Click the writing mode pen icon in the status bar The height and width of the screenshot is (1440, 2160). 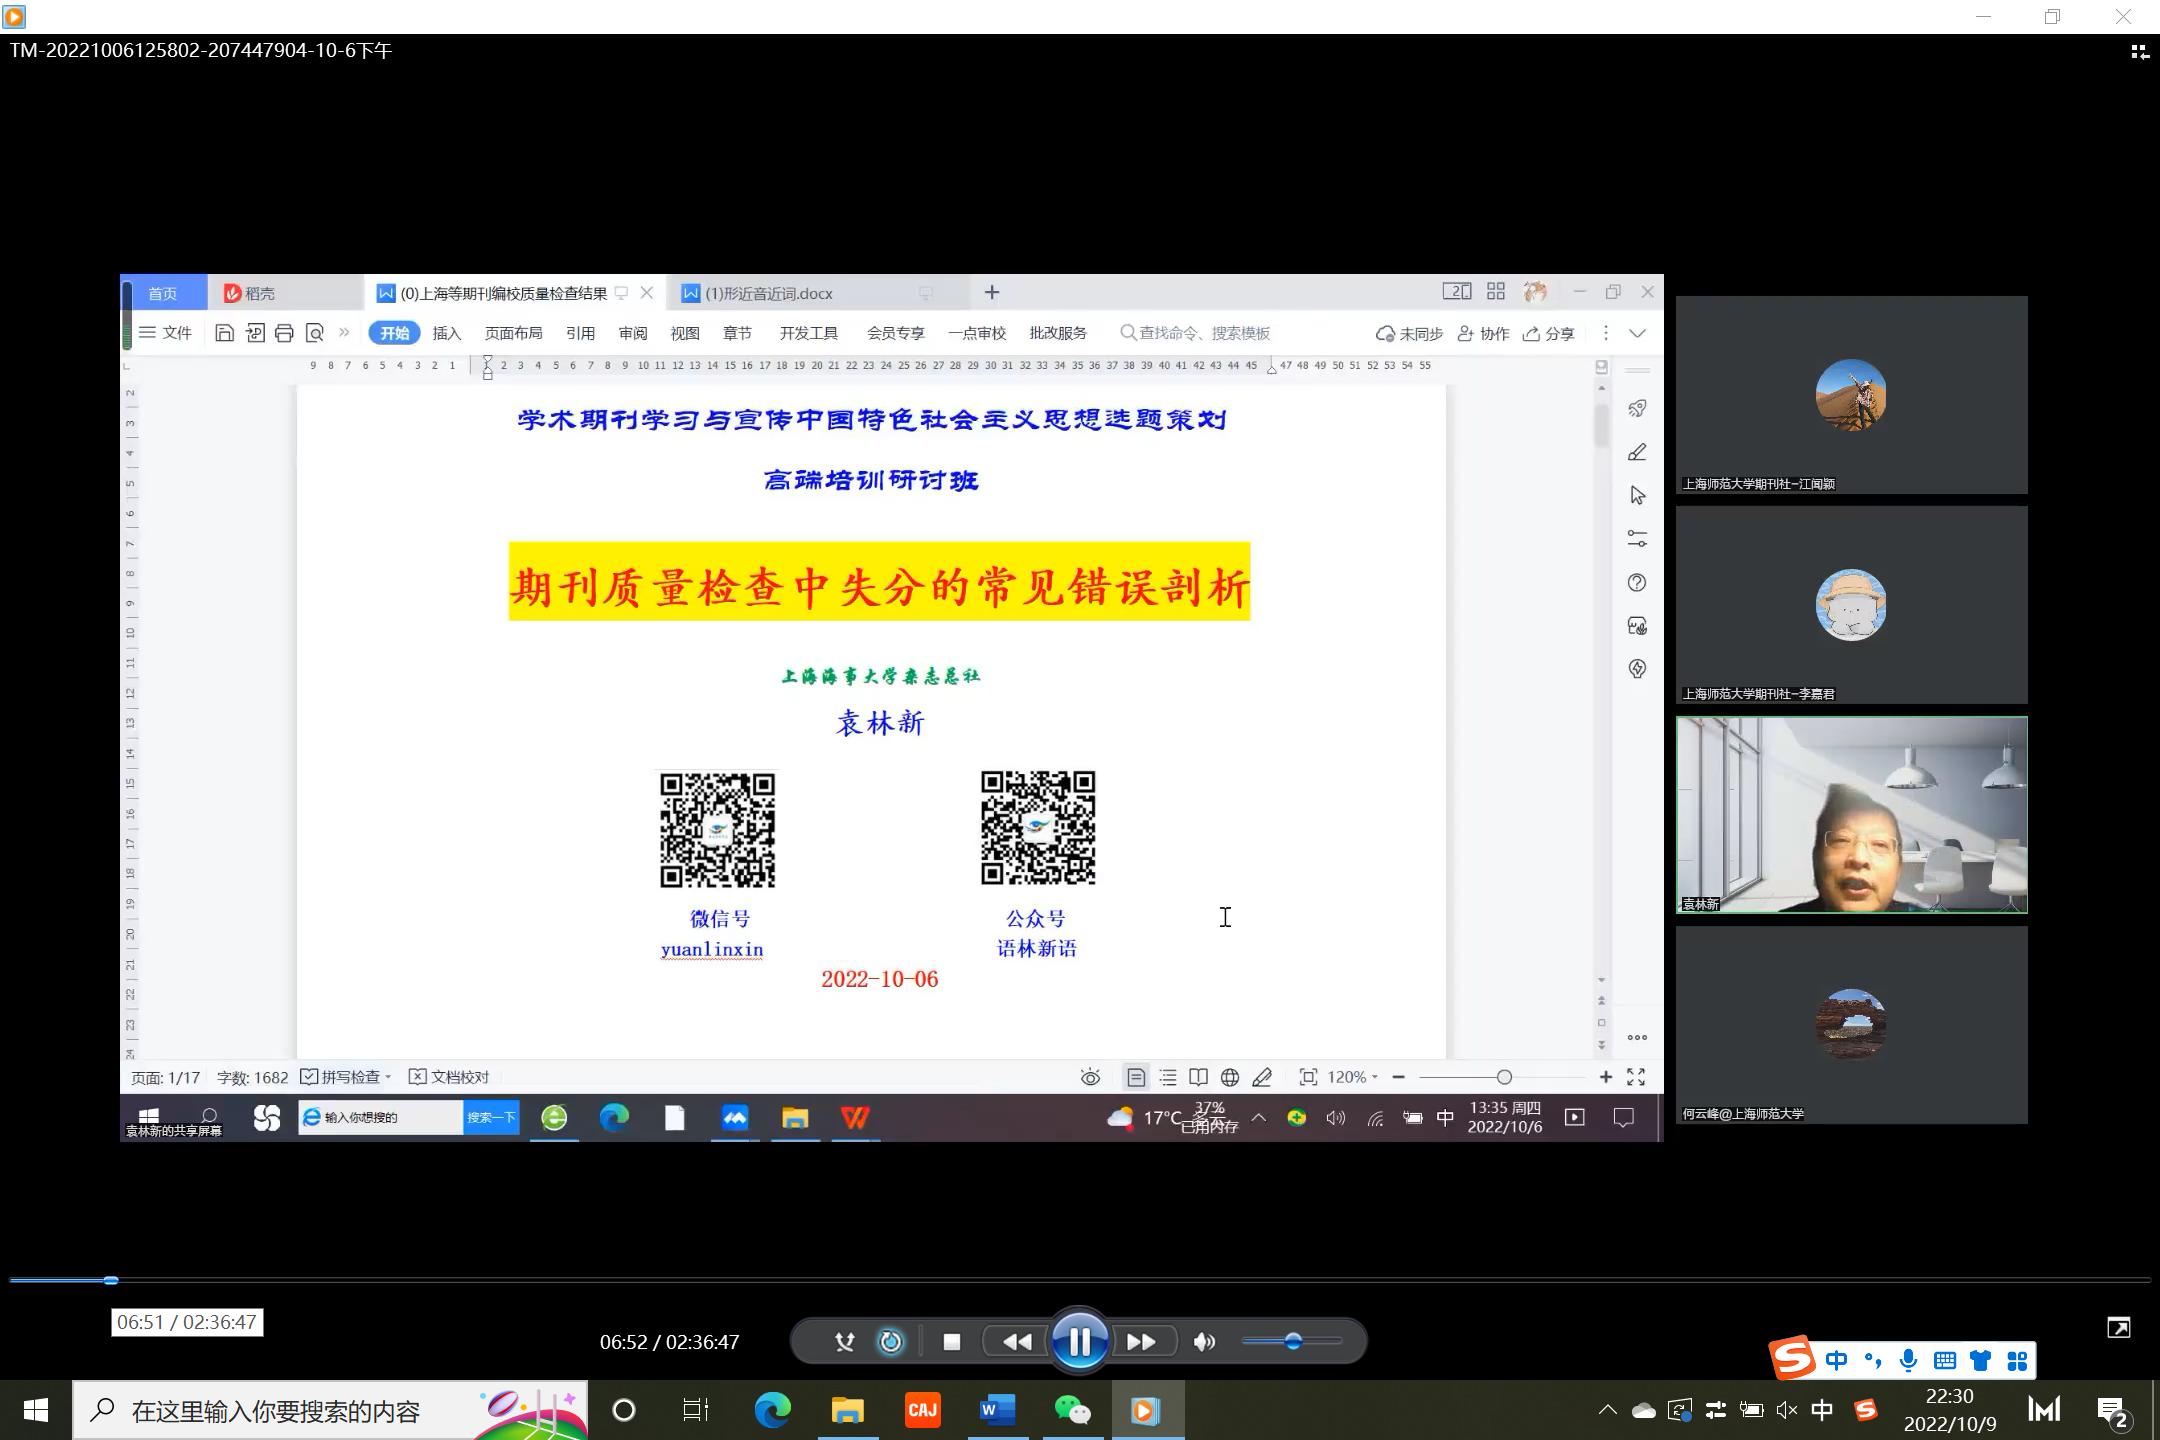(x=1262, y=1077)
